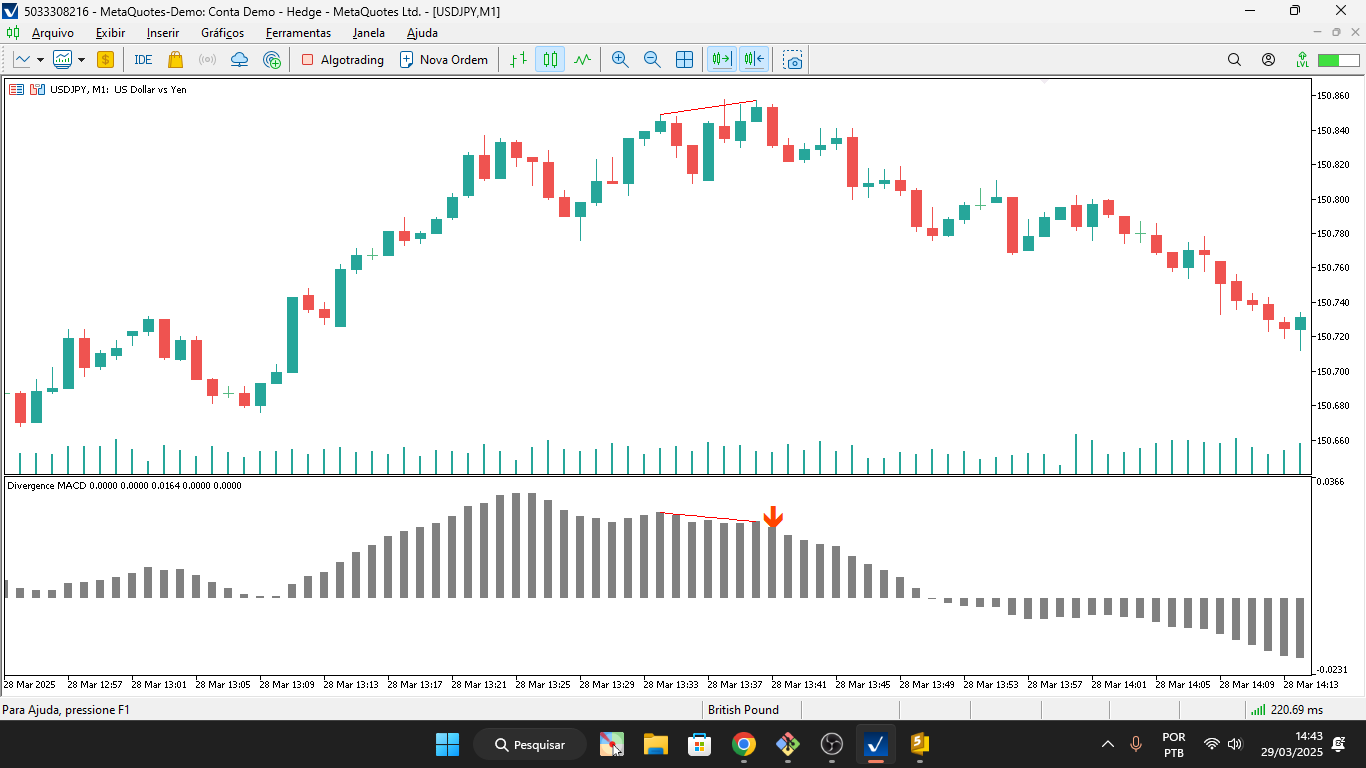Image resolution: width=1366 pixels, height=768 pixels.
Task: Open the Market with the shopping bag icon
Action: (176, 59)
